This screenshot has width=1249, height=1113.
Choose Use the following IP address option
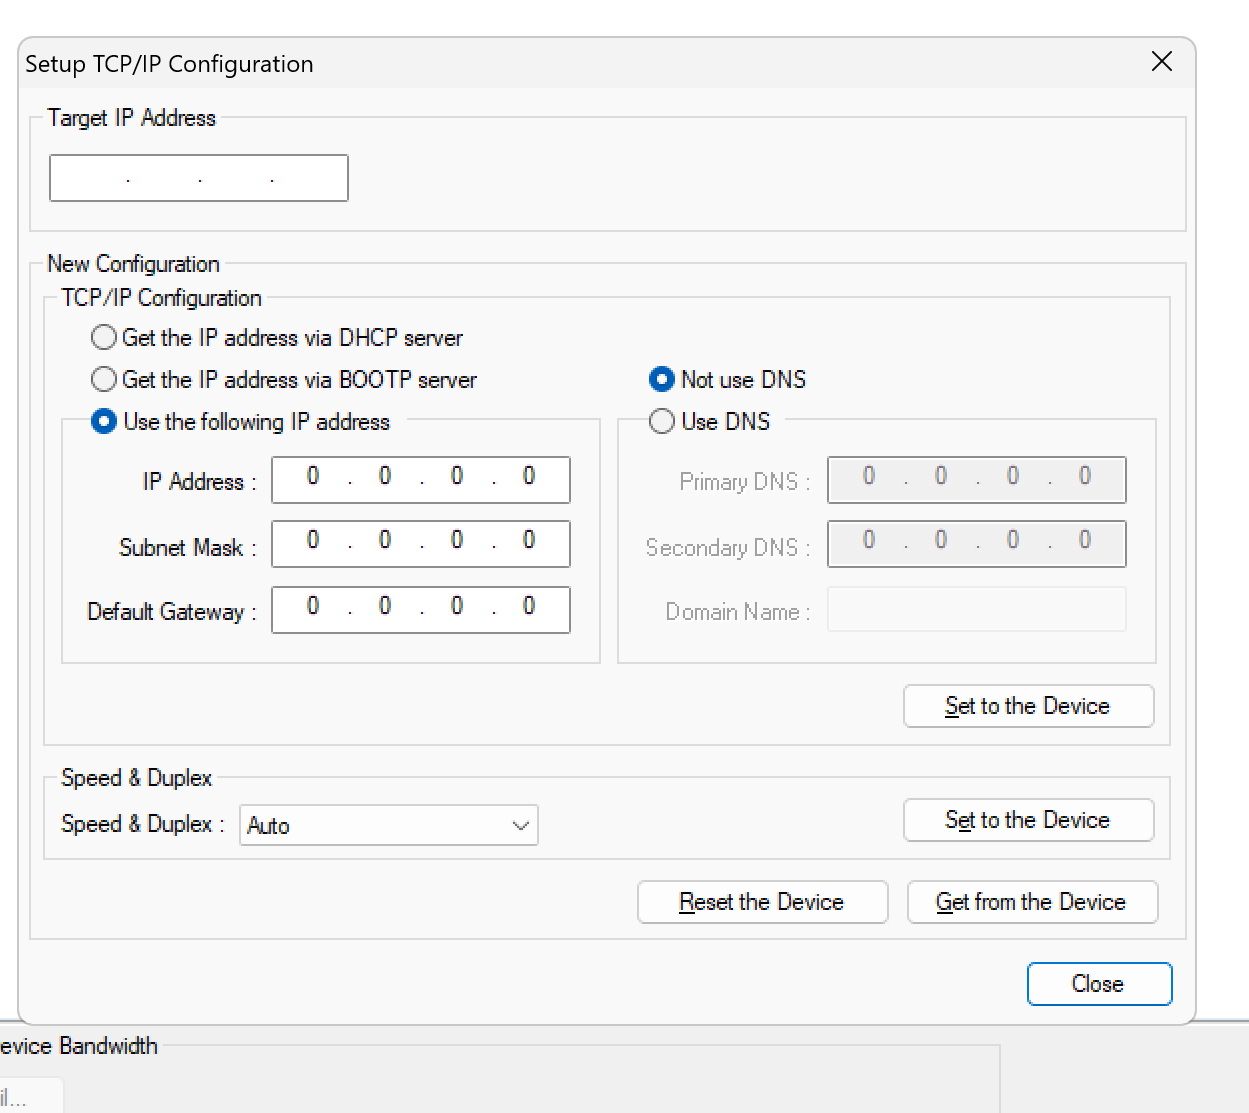pyautogui.click(x=104, y=422)
